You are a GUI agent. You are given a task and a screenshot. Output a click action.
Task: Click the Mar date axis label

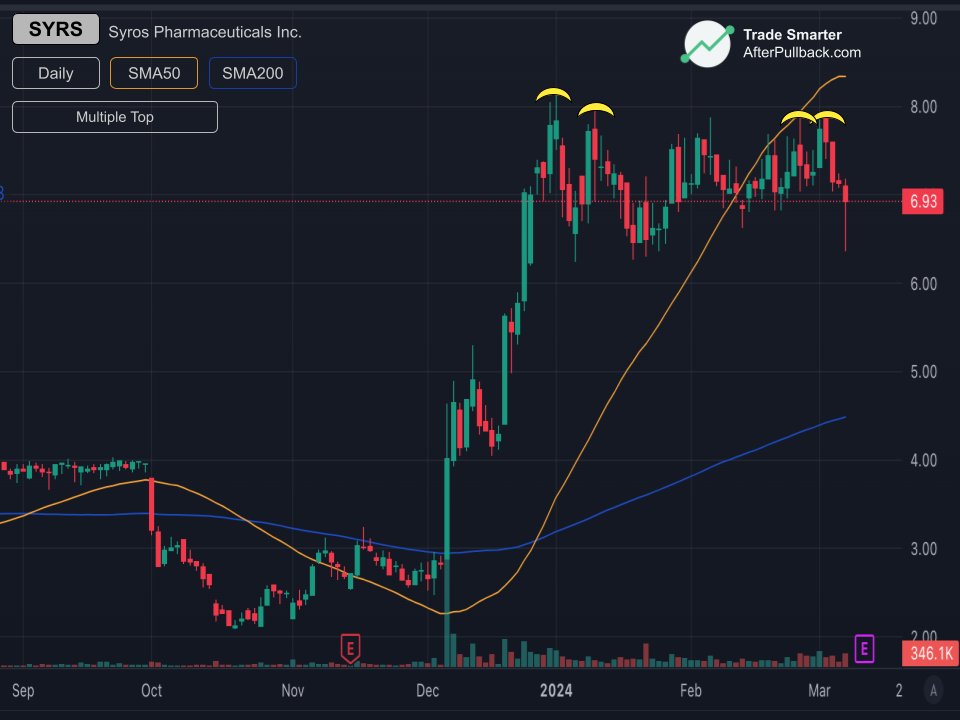(x=819, y=691)
